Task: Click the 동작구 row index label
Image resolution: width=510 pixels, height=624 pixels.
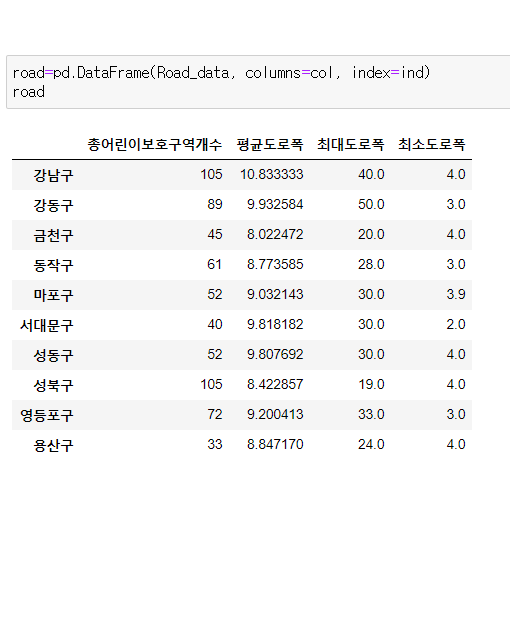Action: 53,265
